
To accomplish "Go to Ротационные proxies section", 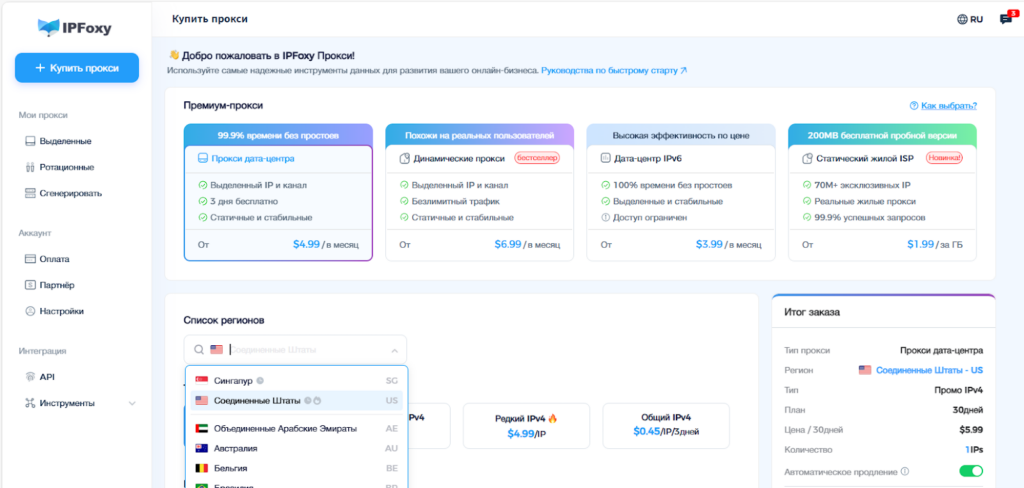I will (66, 167).
